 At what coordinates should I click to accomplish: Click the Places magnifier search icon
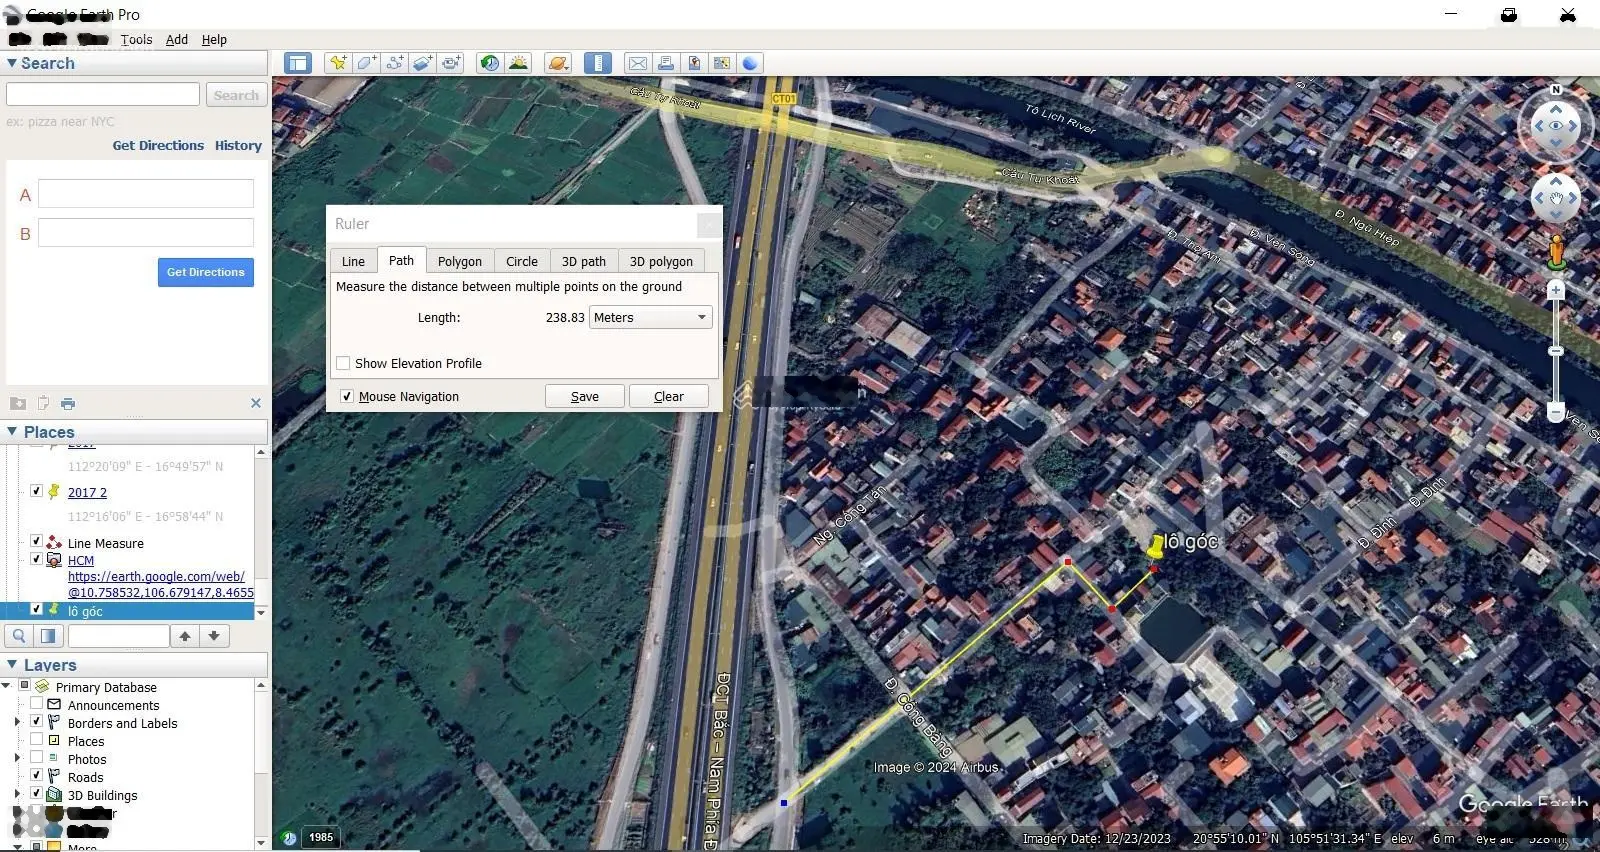(19, 635)
